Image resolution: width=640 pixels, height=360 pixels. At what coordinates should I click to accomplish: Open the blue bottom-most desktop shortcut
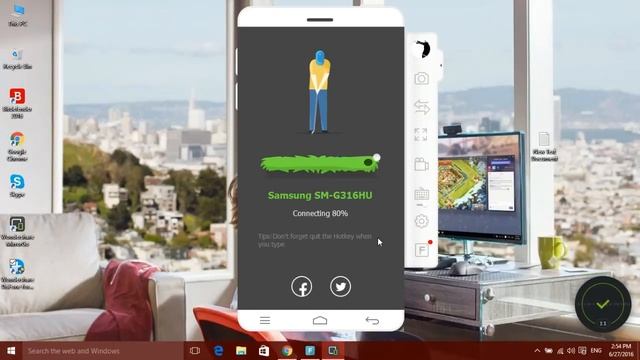point(17,274)
